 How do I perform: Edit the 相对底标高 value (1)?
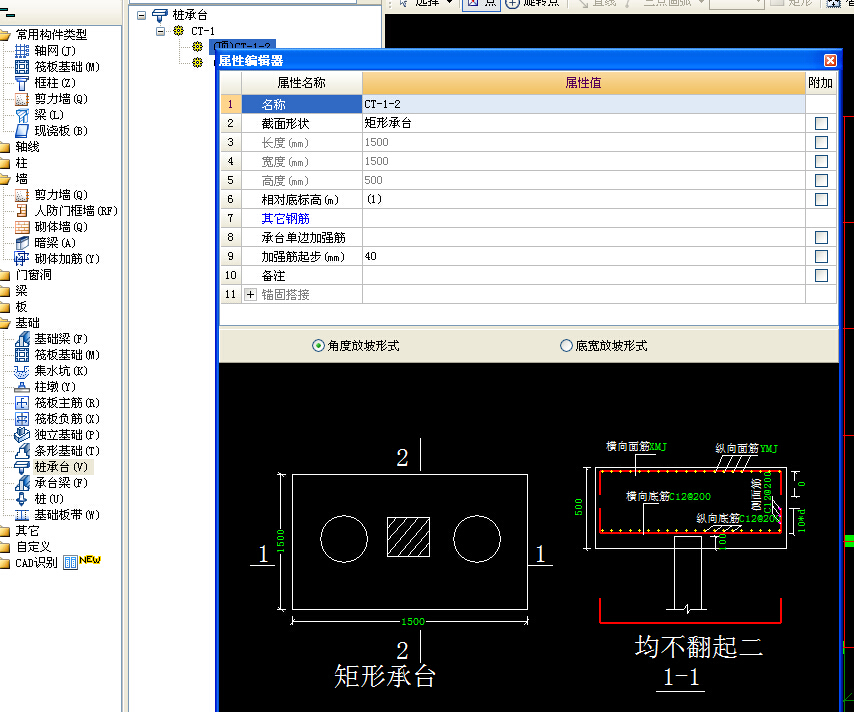coord(583,199)
